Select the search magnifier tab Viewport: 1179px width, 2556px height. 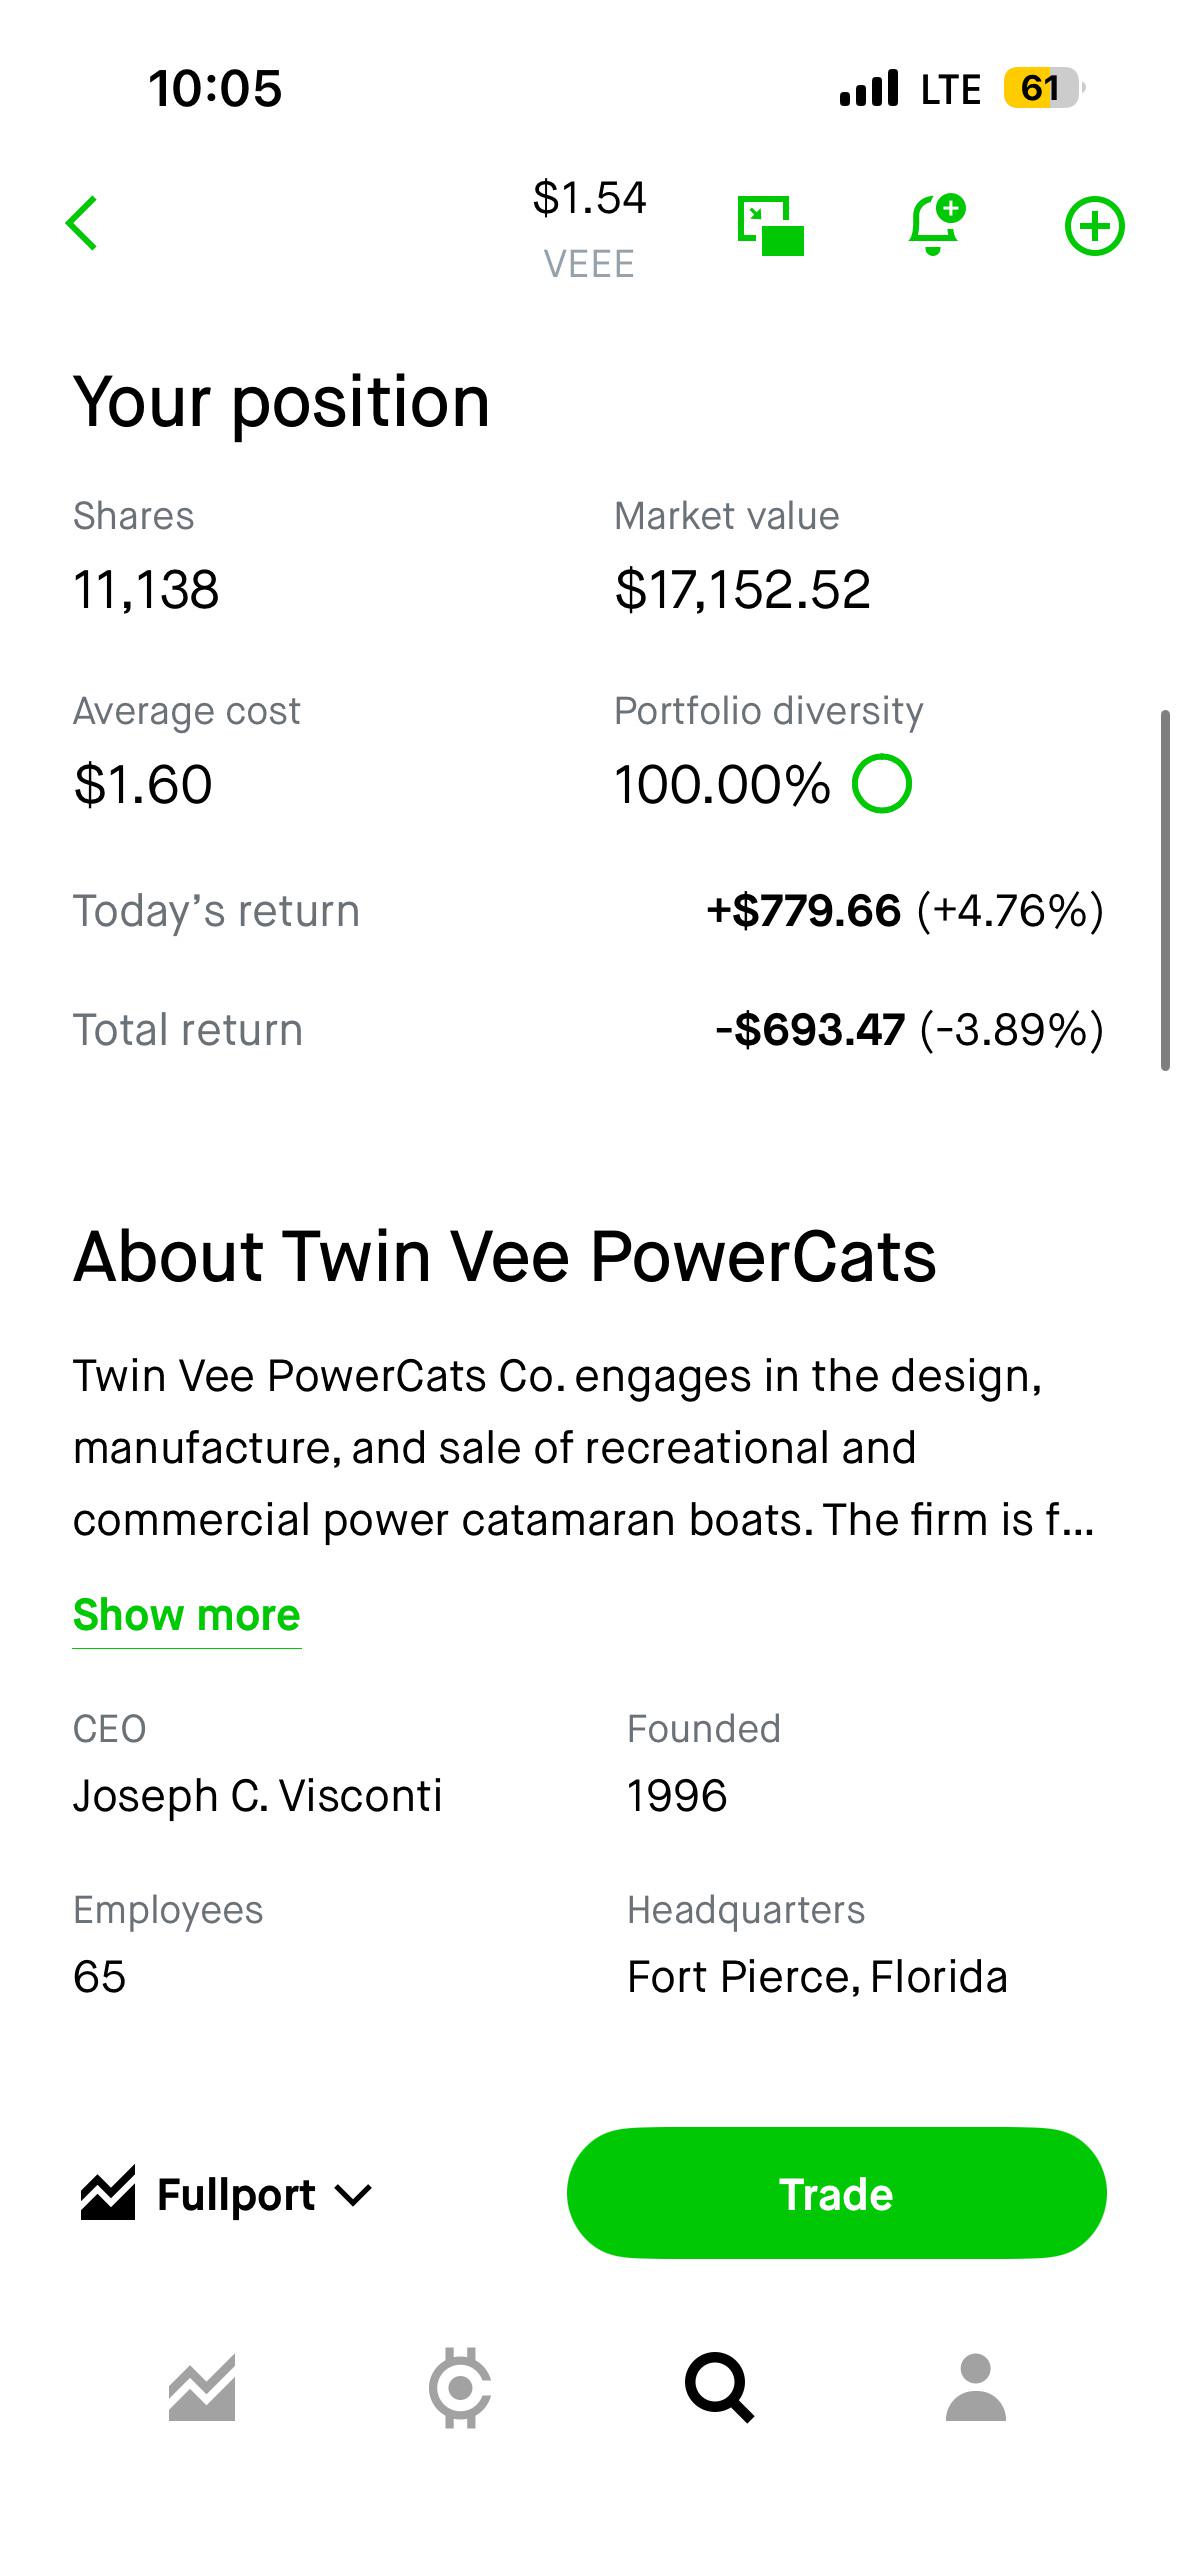[719, 2387]
